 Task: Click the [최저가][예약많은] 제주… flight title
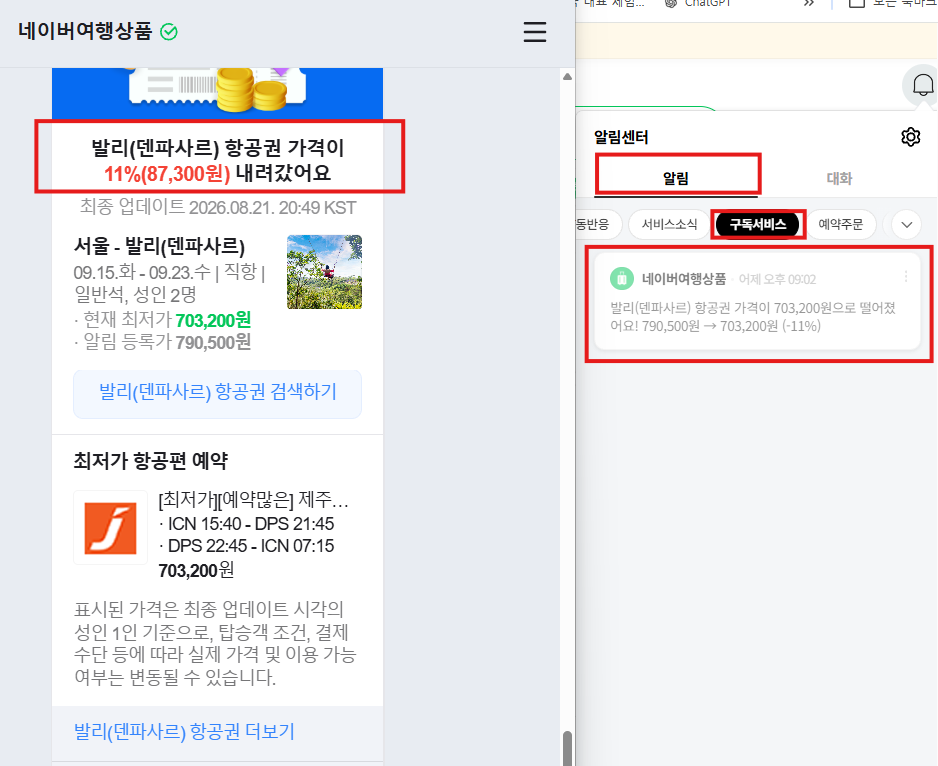click(253, 499)
